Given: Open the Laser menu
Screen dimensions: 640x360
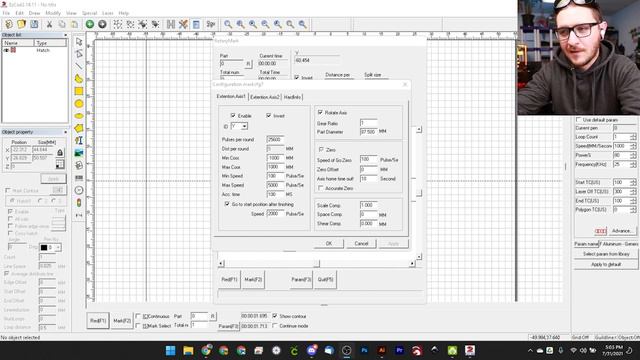Looking at the screenshot, I should [108, 13].
